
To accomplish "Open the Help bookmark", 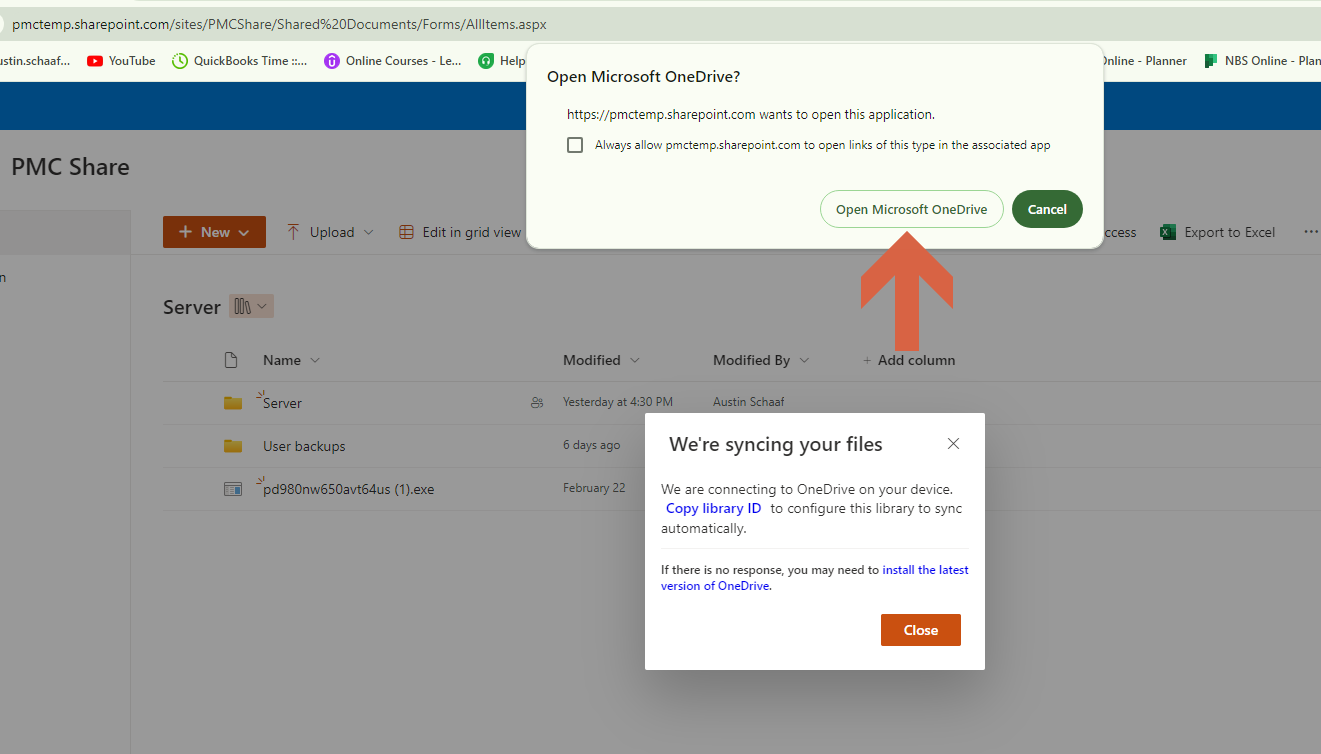I will point(502,61).
